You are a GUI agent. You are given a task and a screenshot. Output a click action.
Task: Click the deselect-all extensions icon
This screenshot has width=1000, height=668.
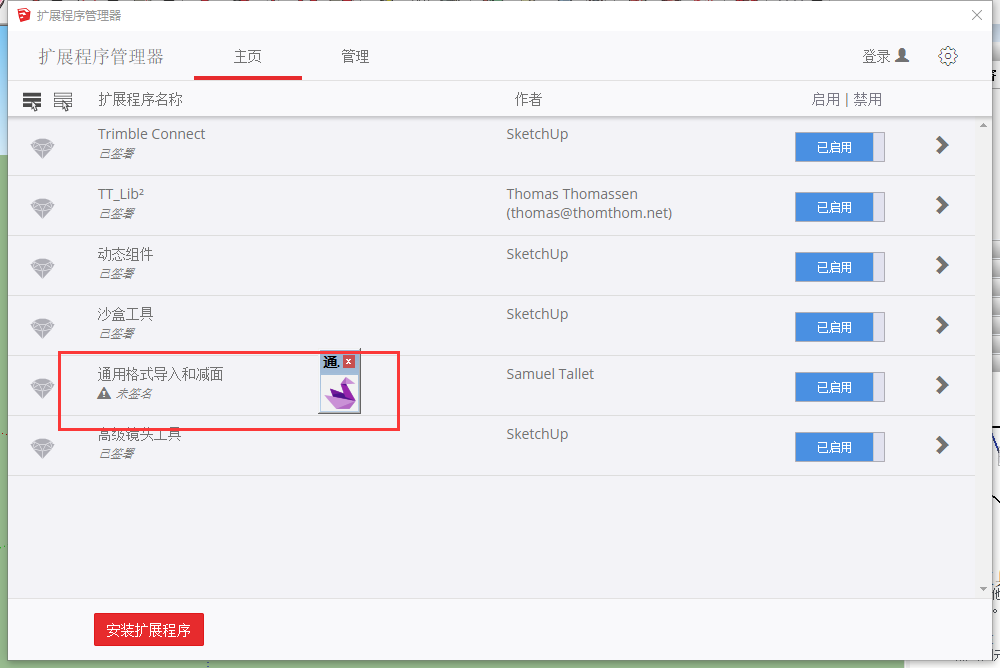coord(62,101)
